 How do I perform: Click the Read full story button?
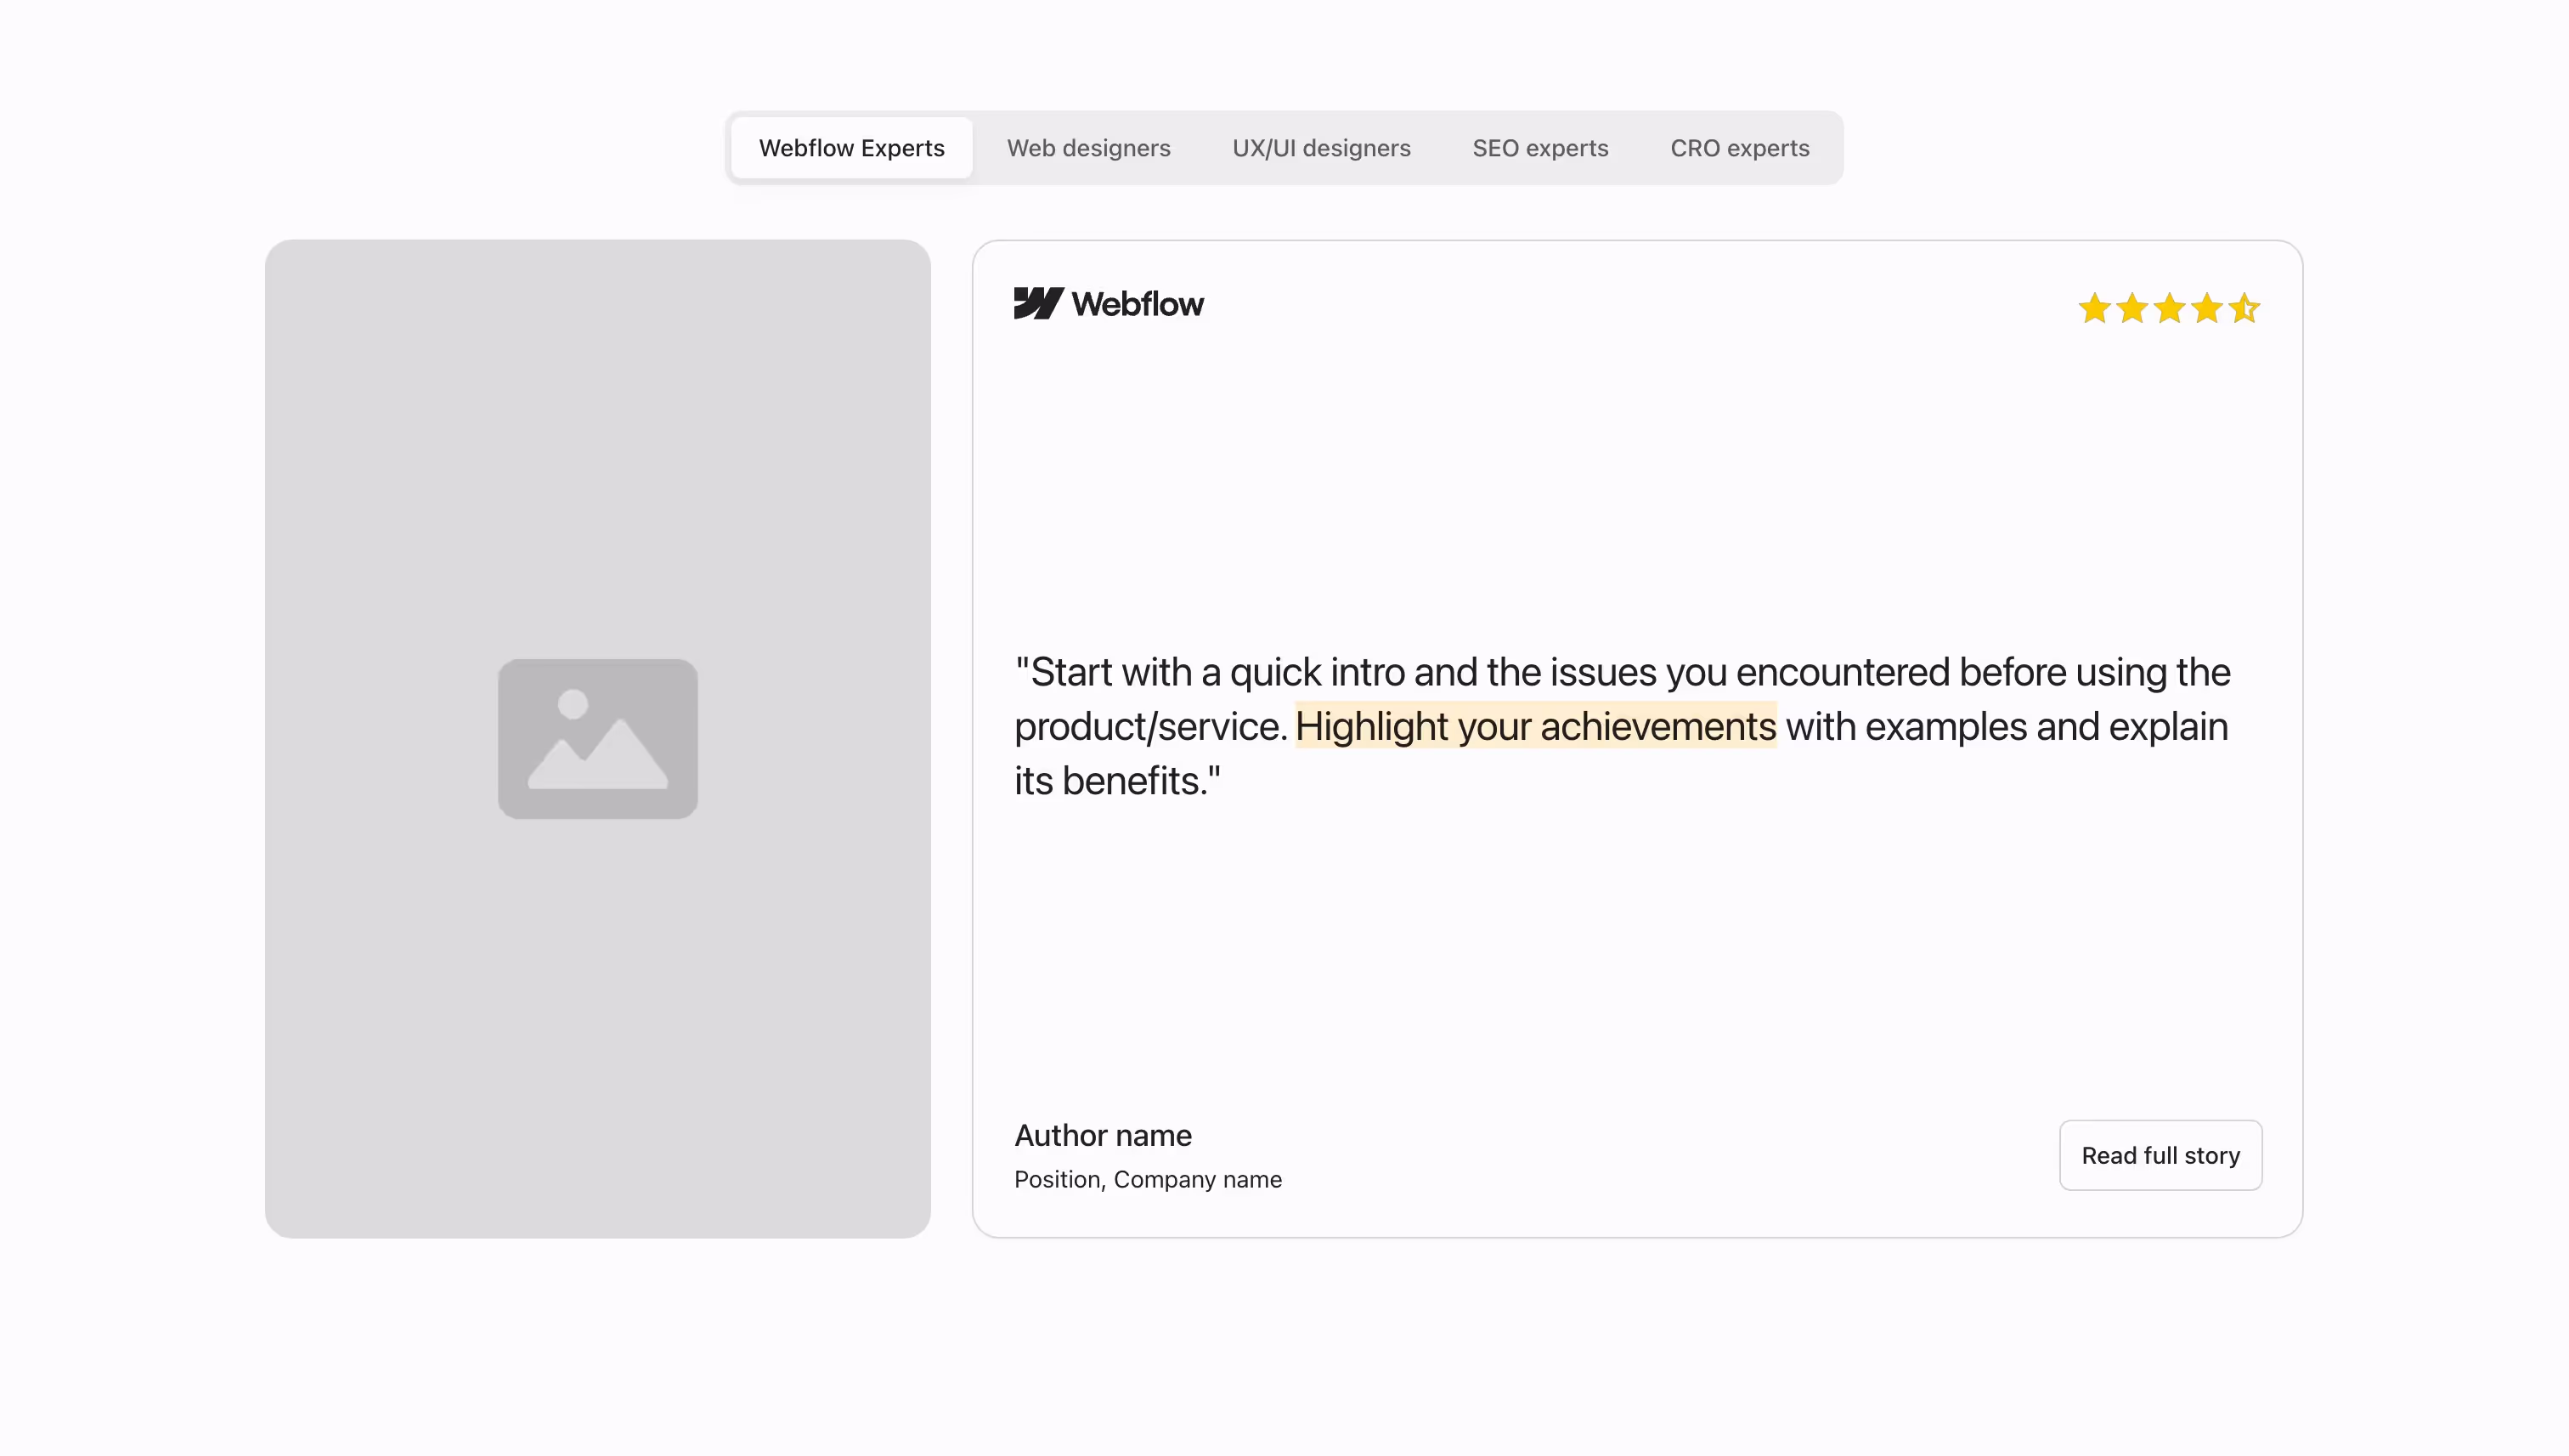click(x=2161, y=1155)
